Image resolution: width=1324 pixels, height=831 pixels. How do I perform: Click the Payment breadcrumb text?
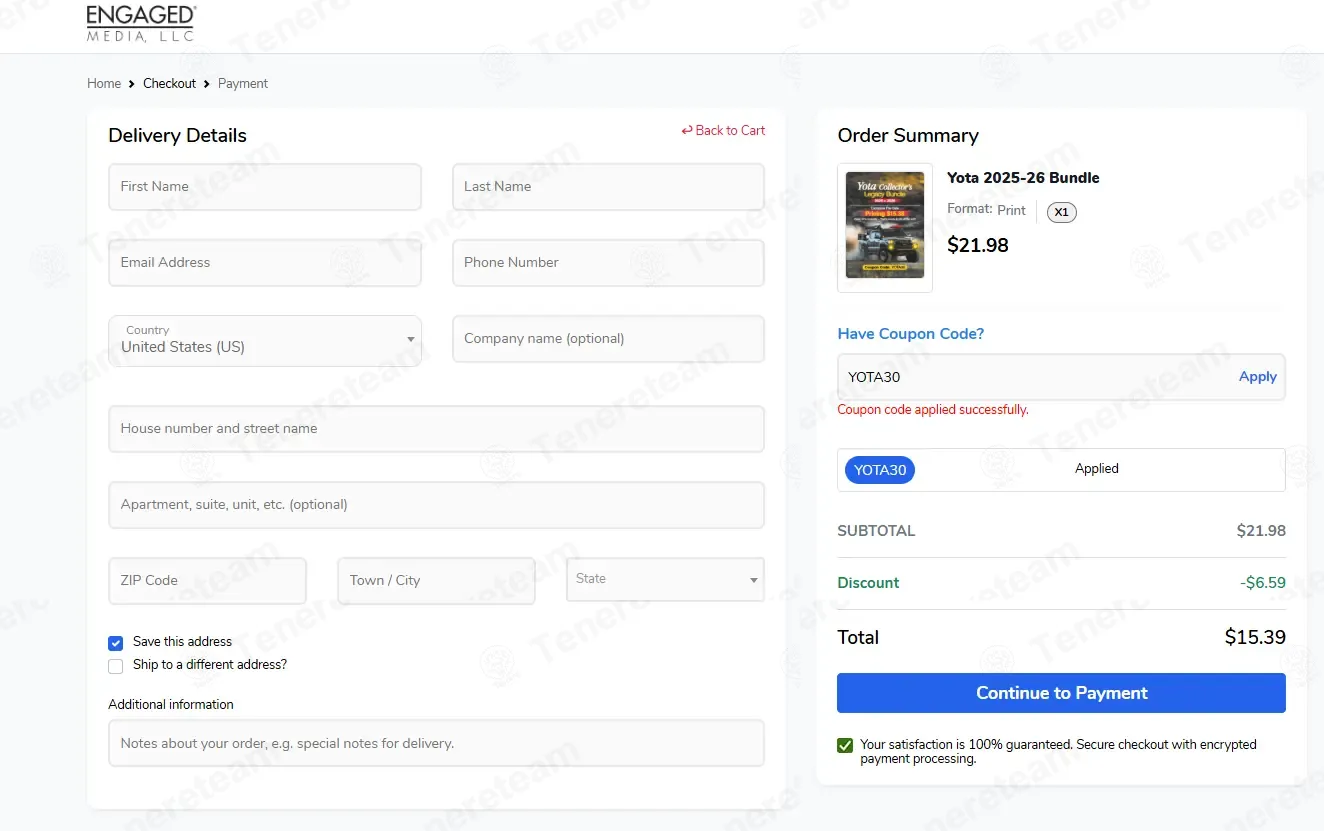(243, 83)
